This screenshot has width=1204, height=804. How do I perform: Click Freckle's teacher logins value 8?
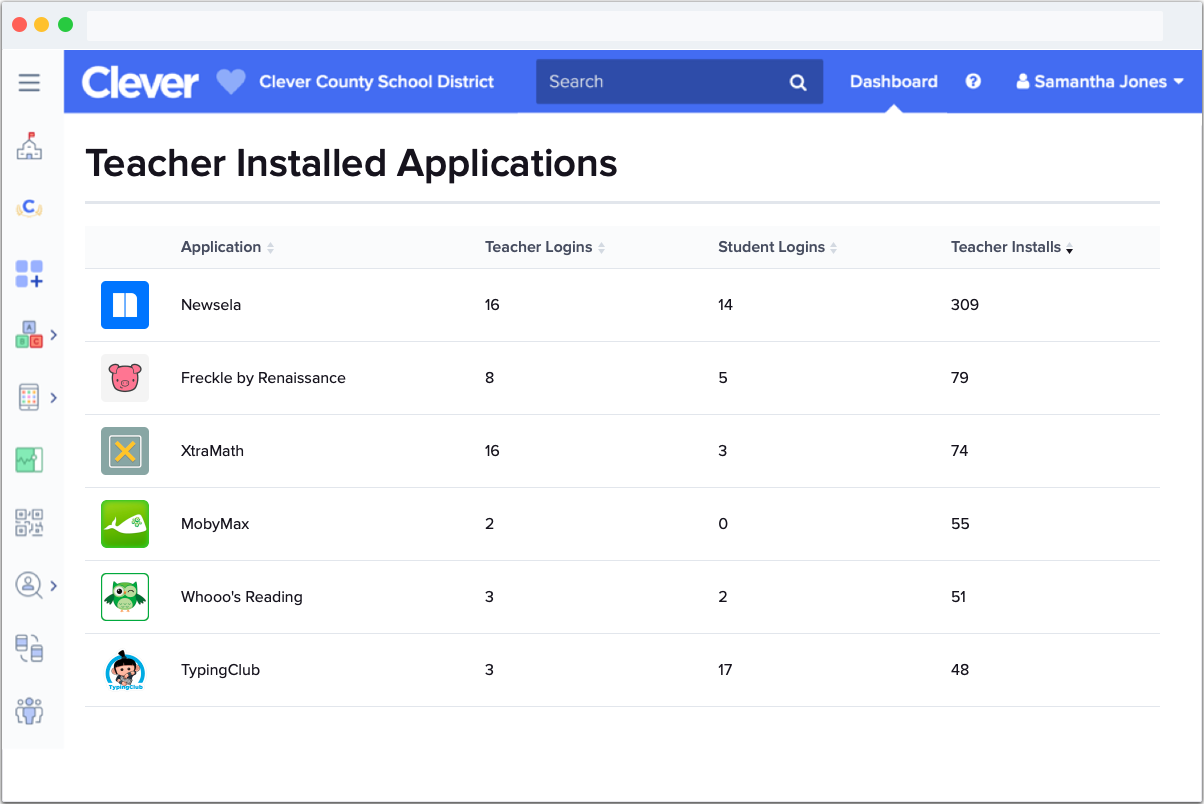(489, 378)
